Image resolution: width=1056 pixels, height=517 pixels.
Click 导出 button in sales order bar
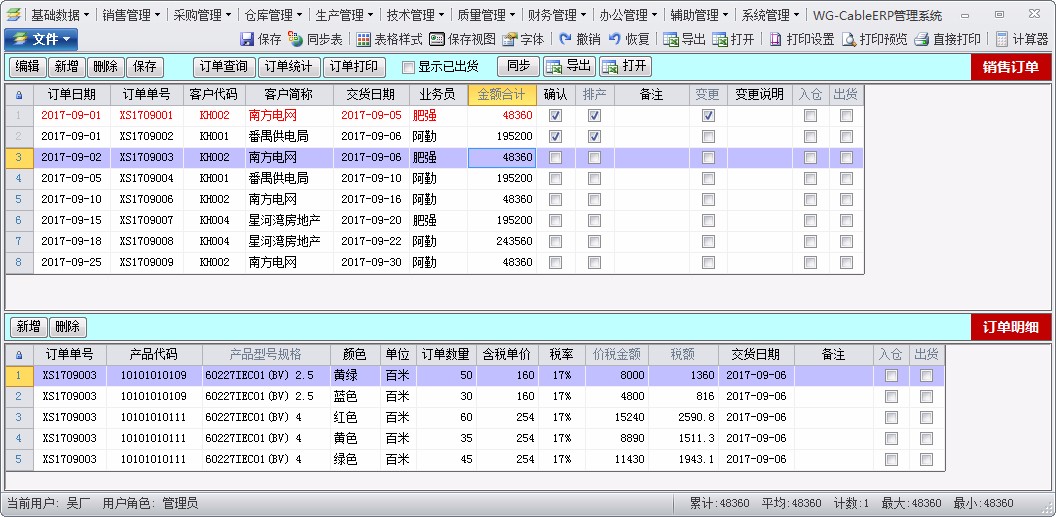[569, 67]
